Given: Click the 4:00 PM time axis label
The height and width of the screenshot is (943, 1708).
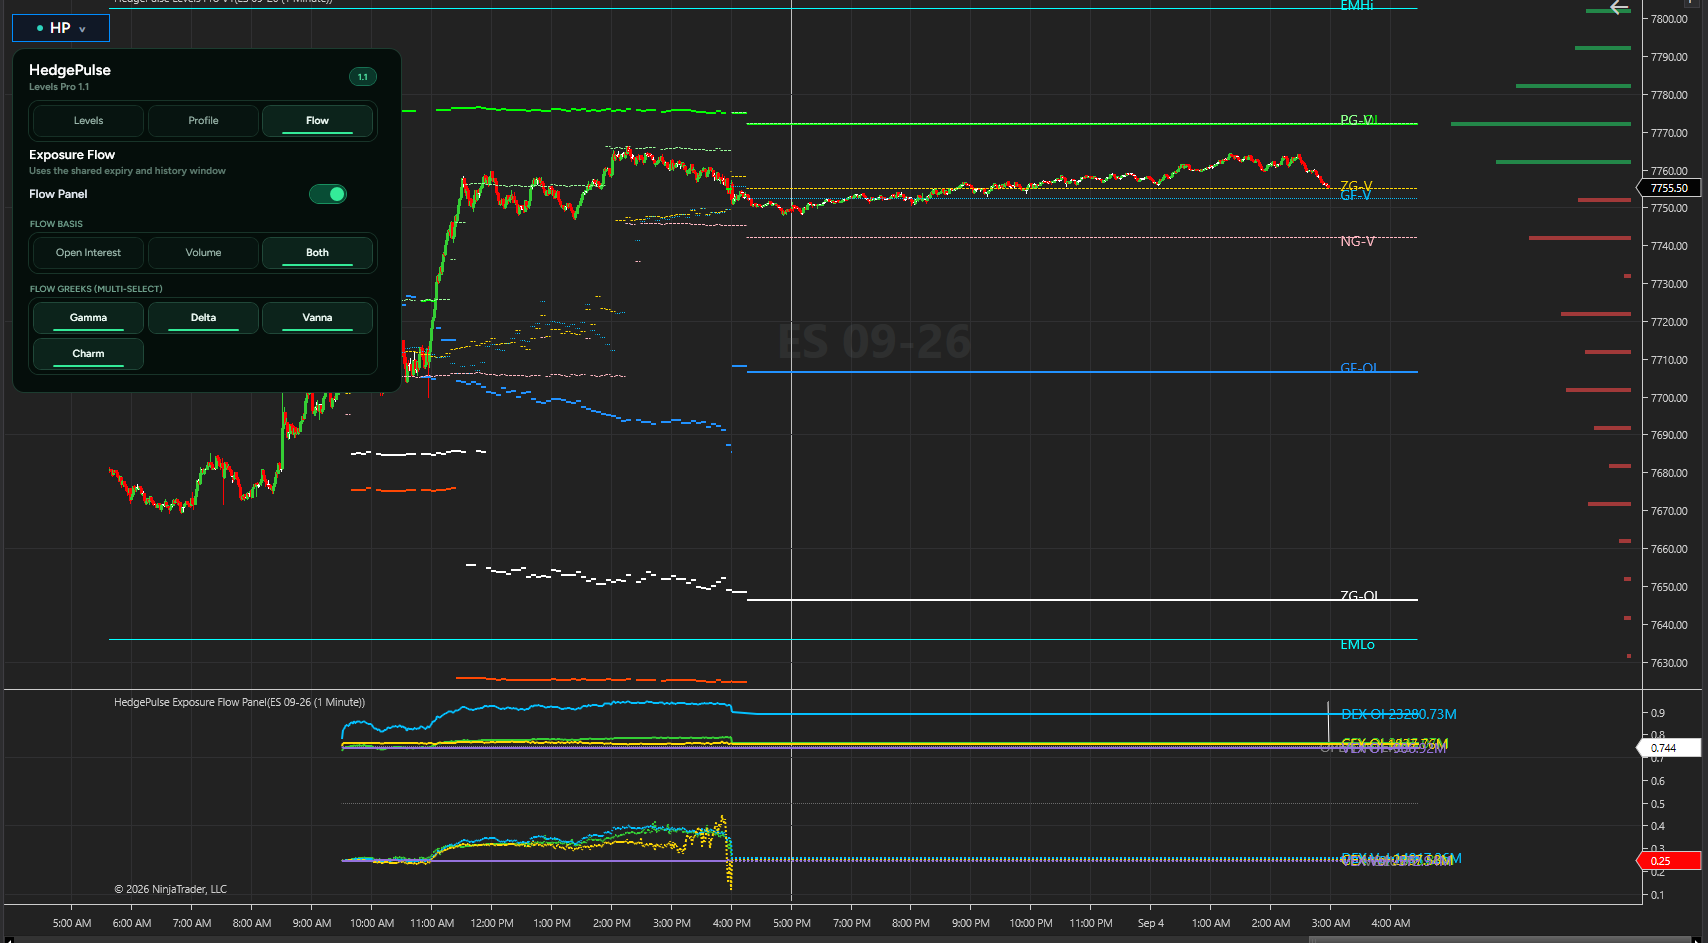Looking at the screenshot, I should [x=731, y=923].
